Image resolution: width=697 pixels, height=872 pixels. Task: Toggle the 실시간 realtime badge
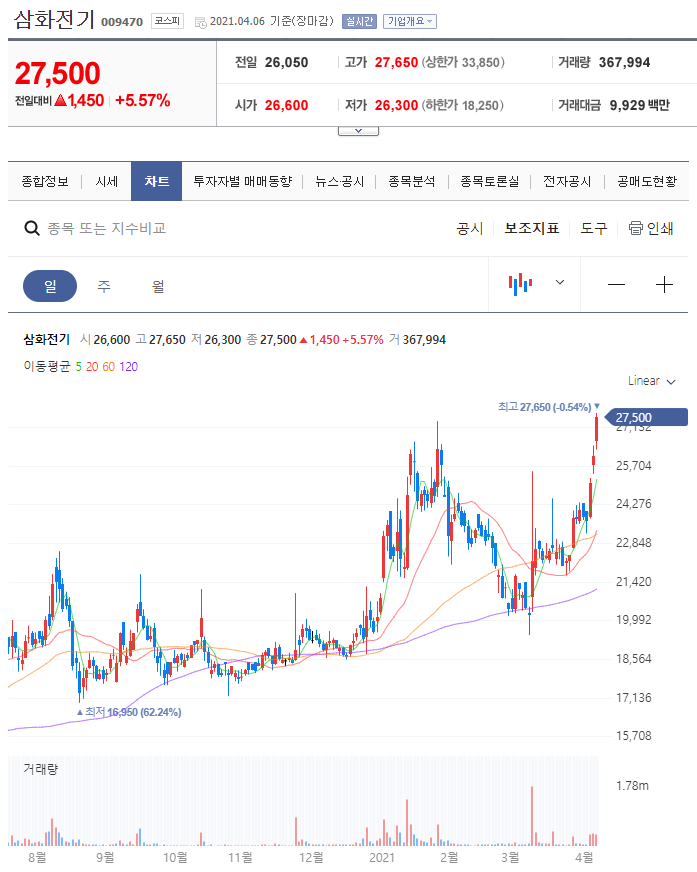359,22
